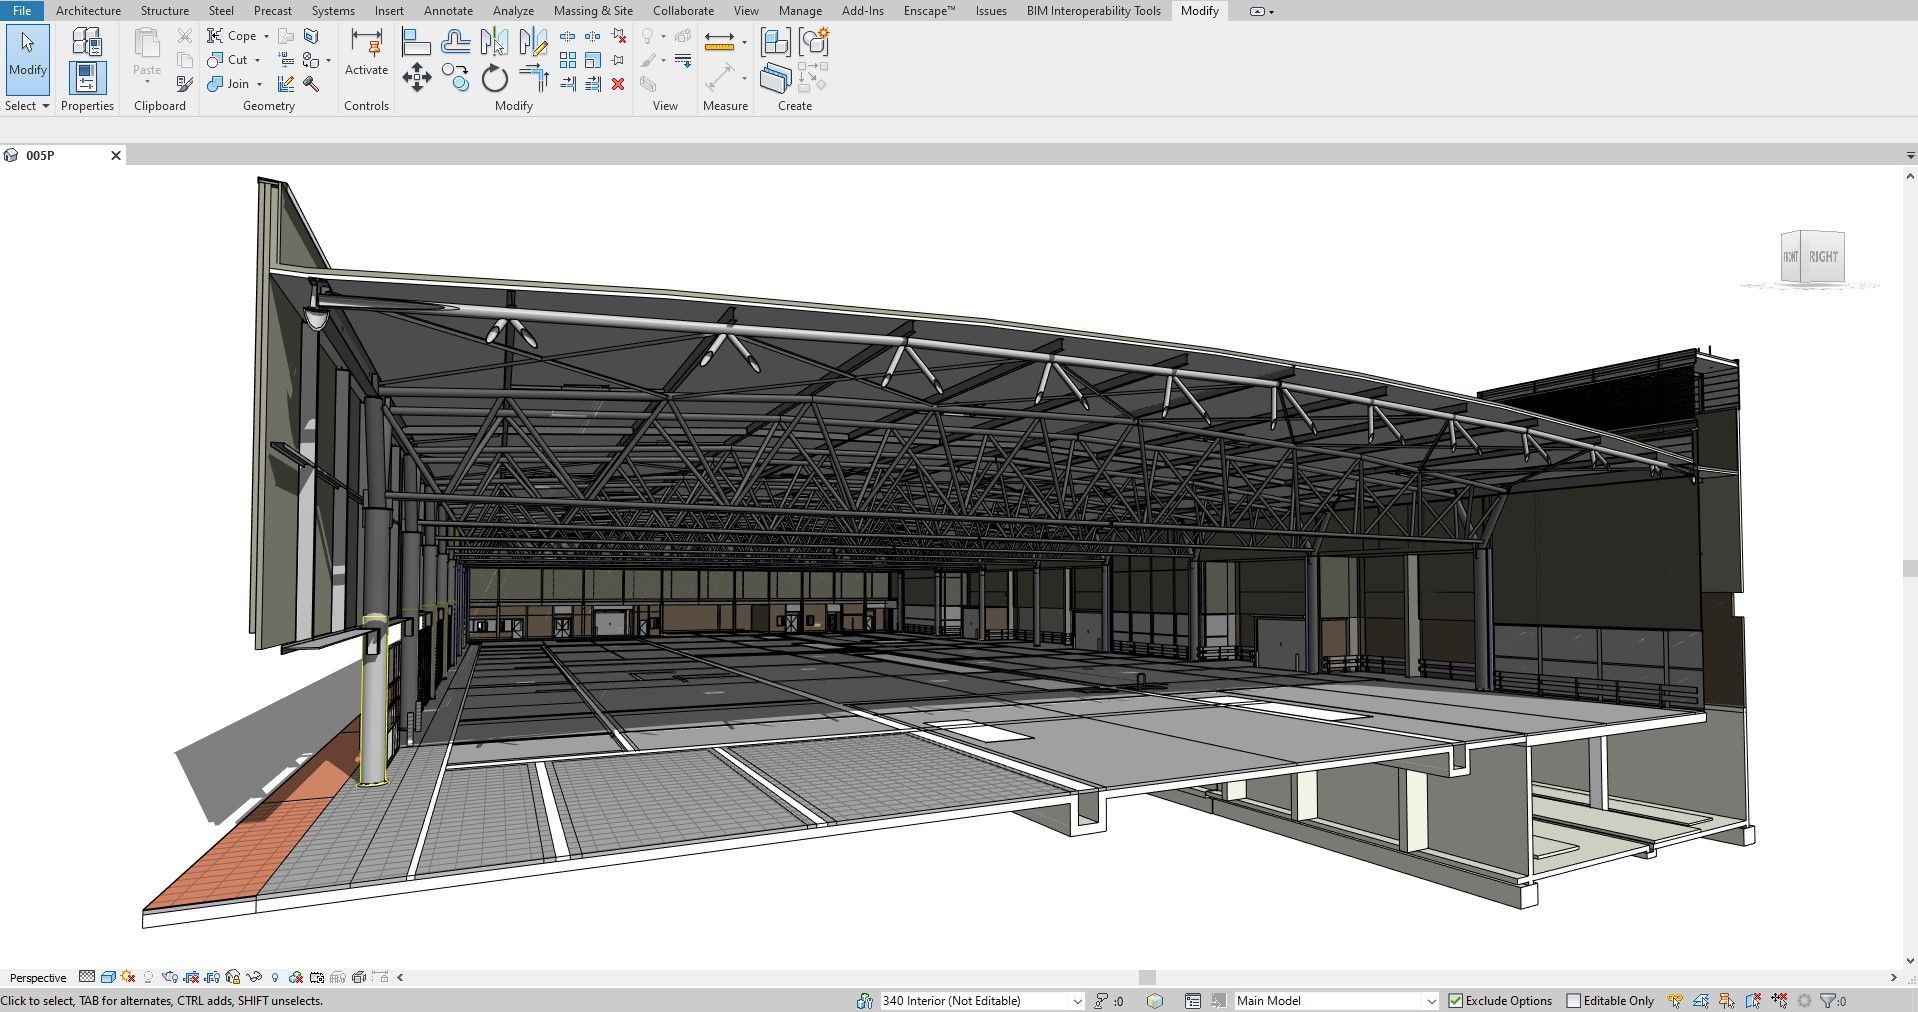Select the Align tool

click(416, 42)
